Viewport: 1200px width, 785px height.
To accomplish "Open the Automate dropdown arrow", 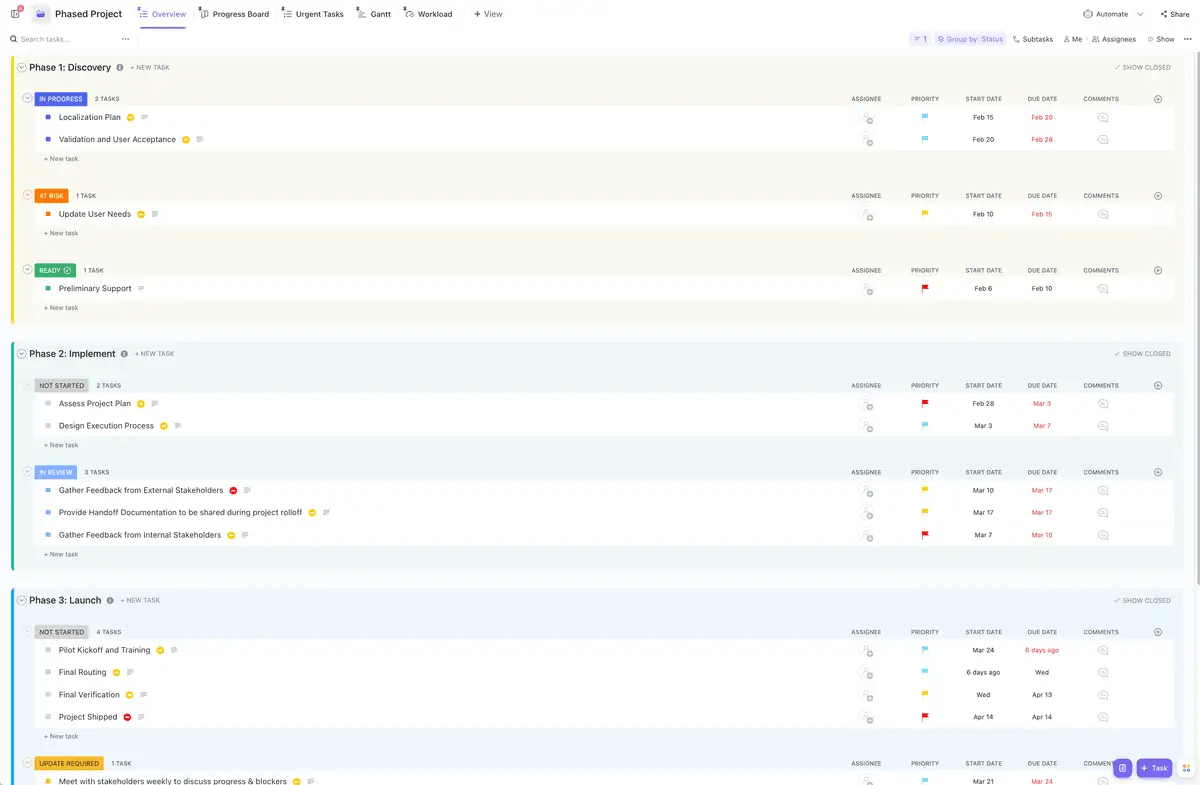I will [1140, 14].
